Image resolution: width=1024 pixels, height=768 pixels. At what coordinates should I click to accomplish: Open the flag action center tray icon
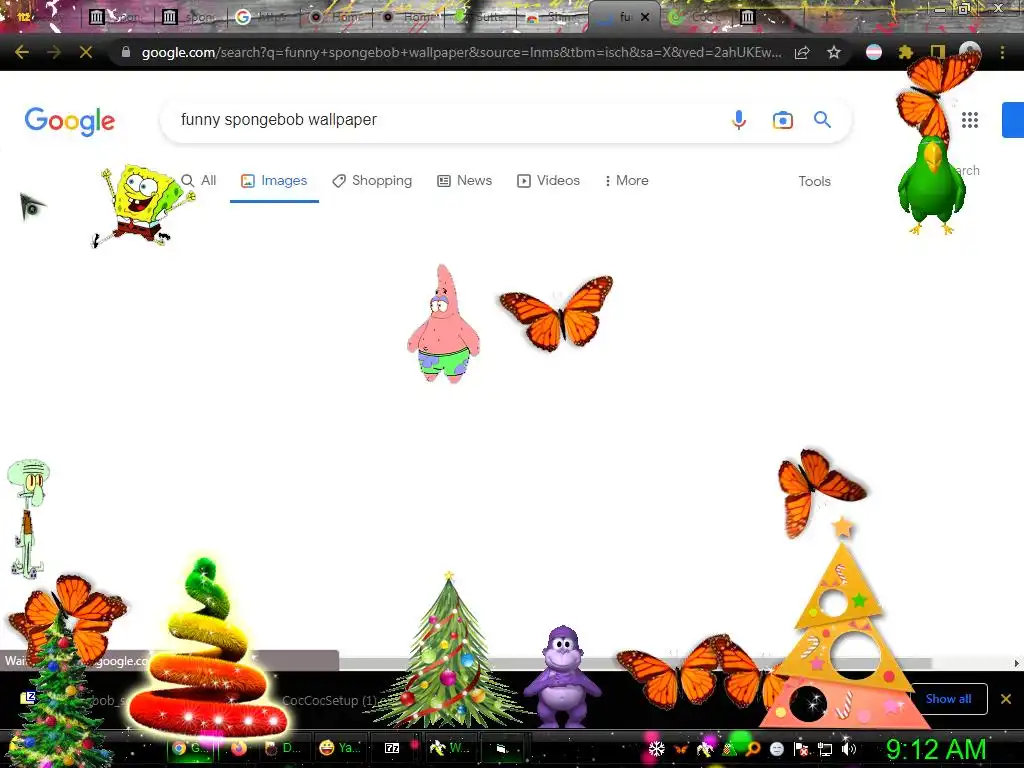[801, 749]
